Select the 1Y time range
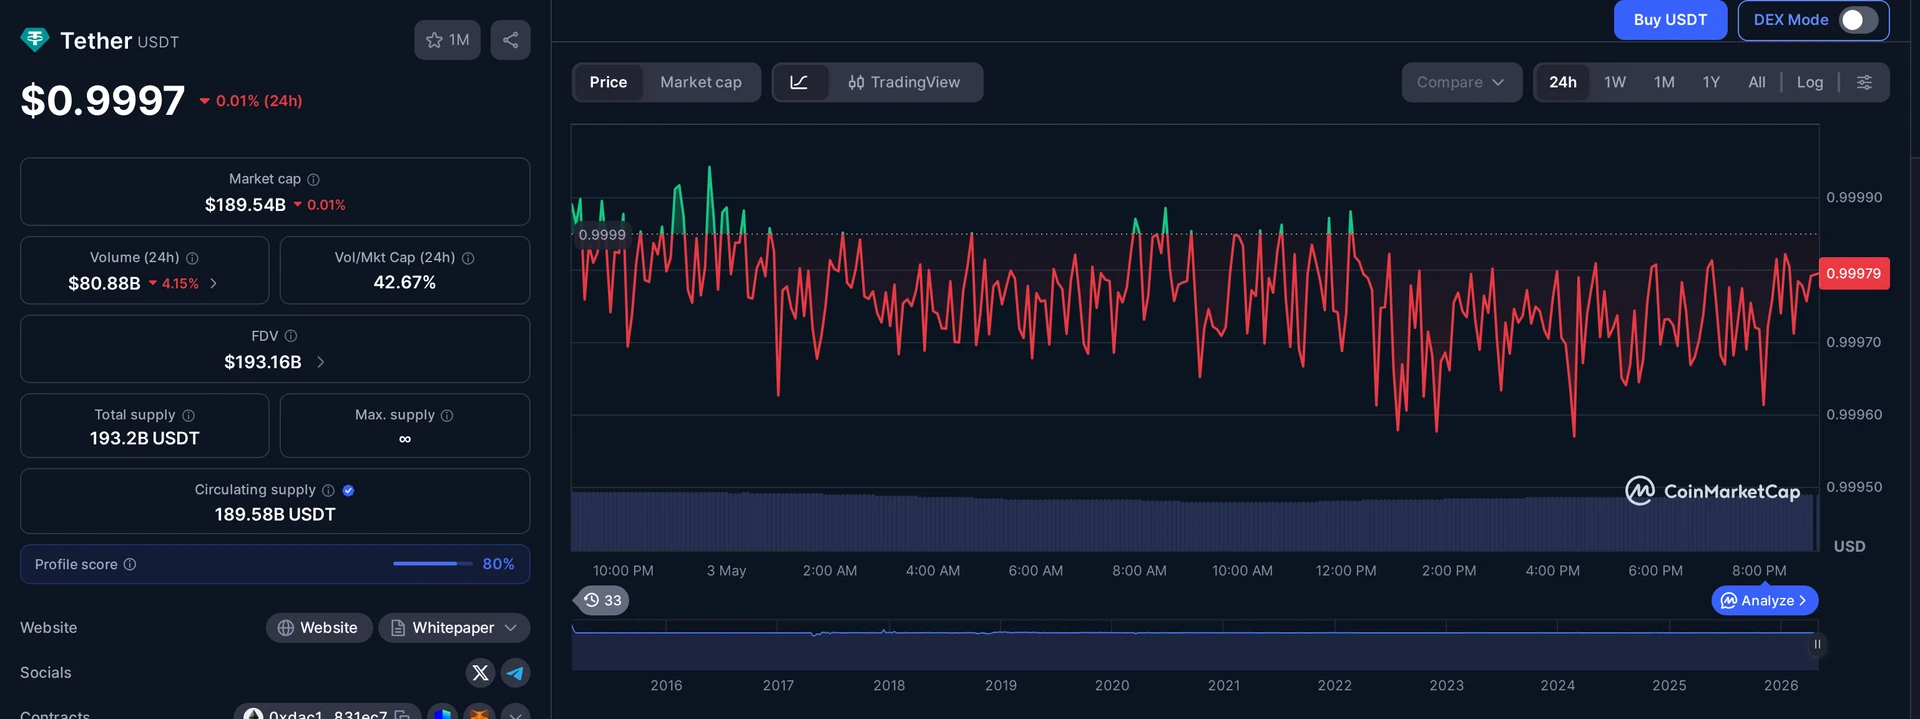The image size is (1920, 719). (1712, 82)
